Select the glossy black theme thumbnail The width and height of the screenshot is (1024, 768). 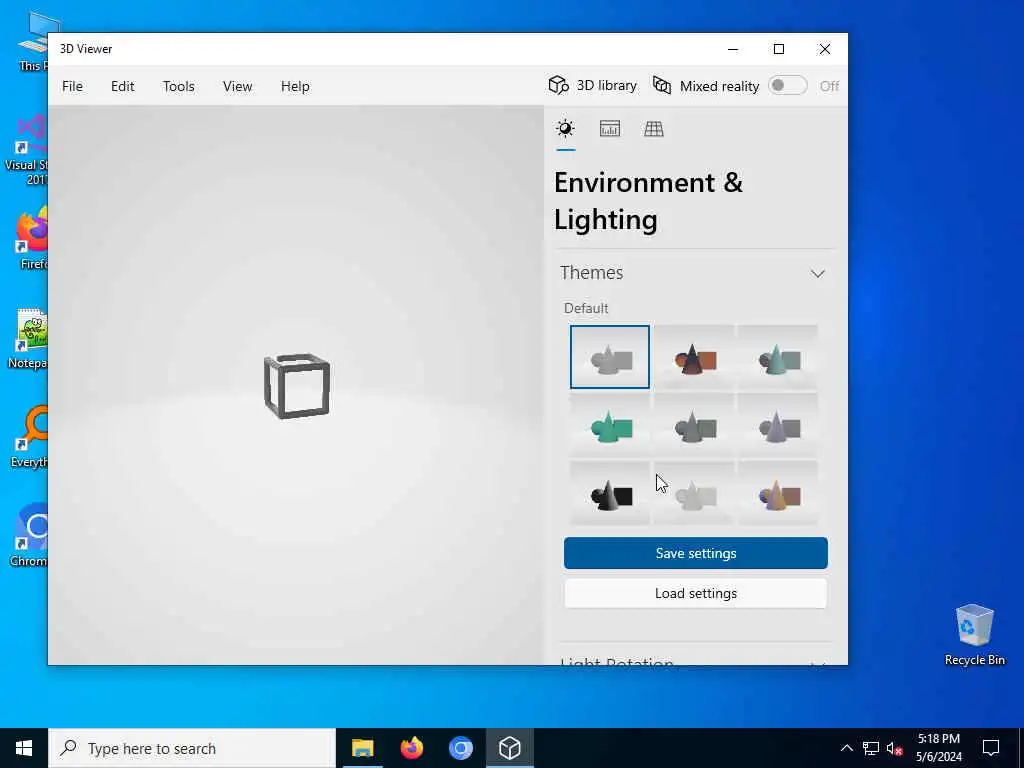tap(609, 493)
